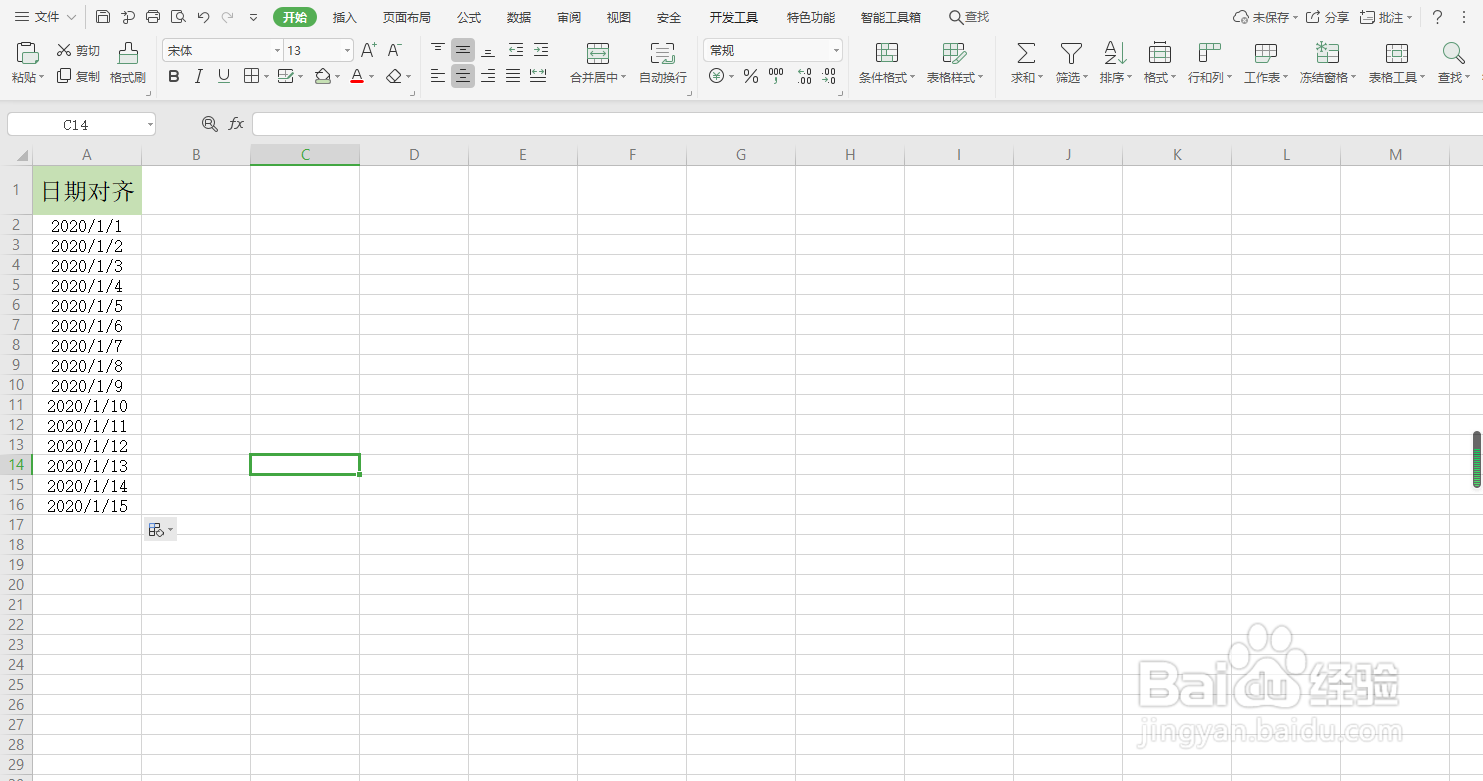Click the red font color A swatch
This screenshot has height=781, width=1483.
pos(357,76)
